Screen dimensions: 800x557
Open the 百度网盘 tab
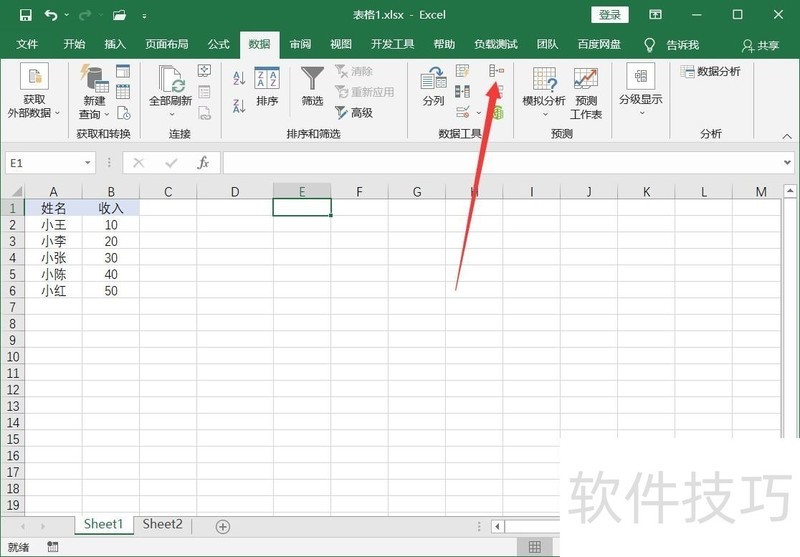[x=599, y=44]
